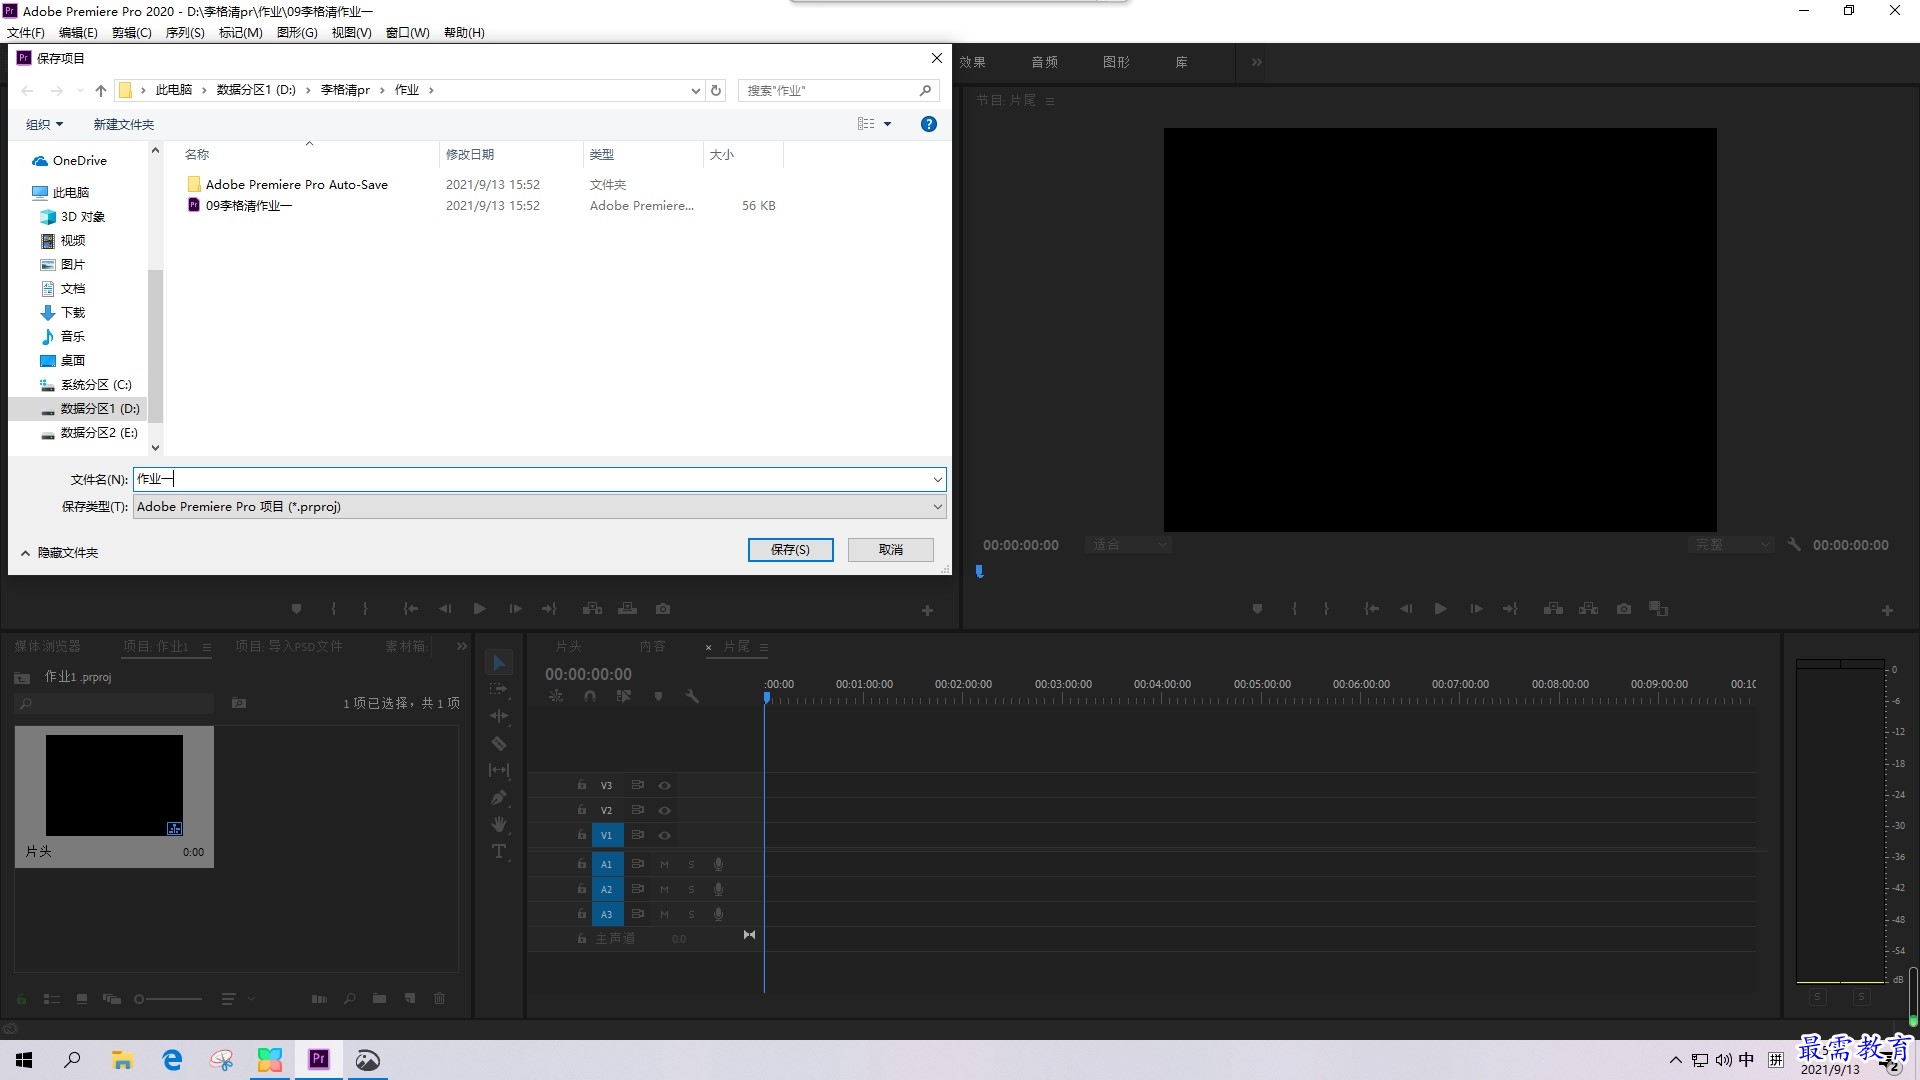
Task: Open File Explorer from the taskbar
Action: click(x=122, y=1059)
